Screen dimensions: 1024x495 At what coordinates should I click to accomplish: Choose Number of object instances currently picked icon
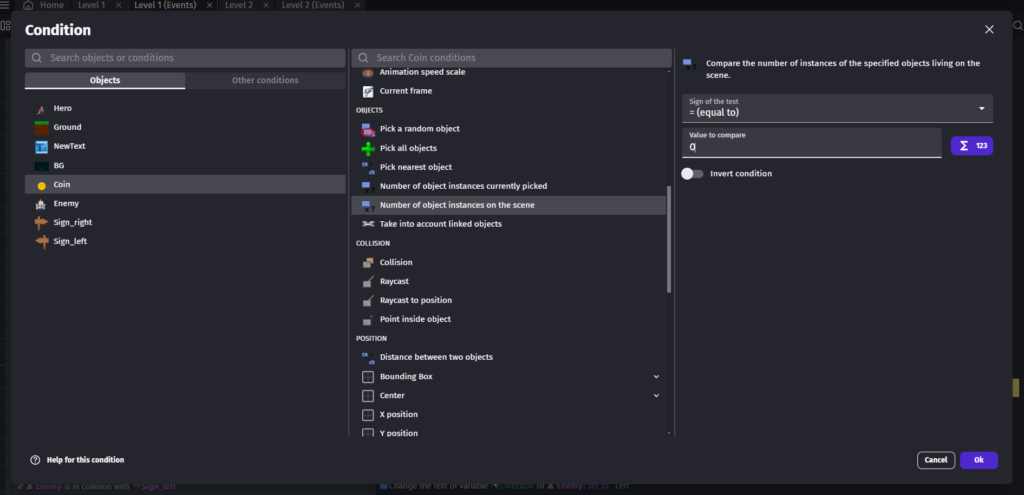(x=368, y=187)
